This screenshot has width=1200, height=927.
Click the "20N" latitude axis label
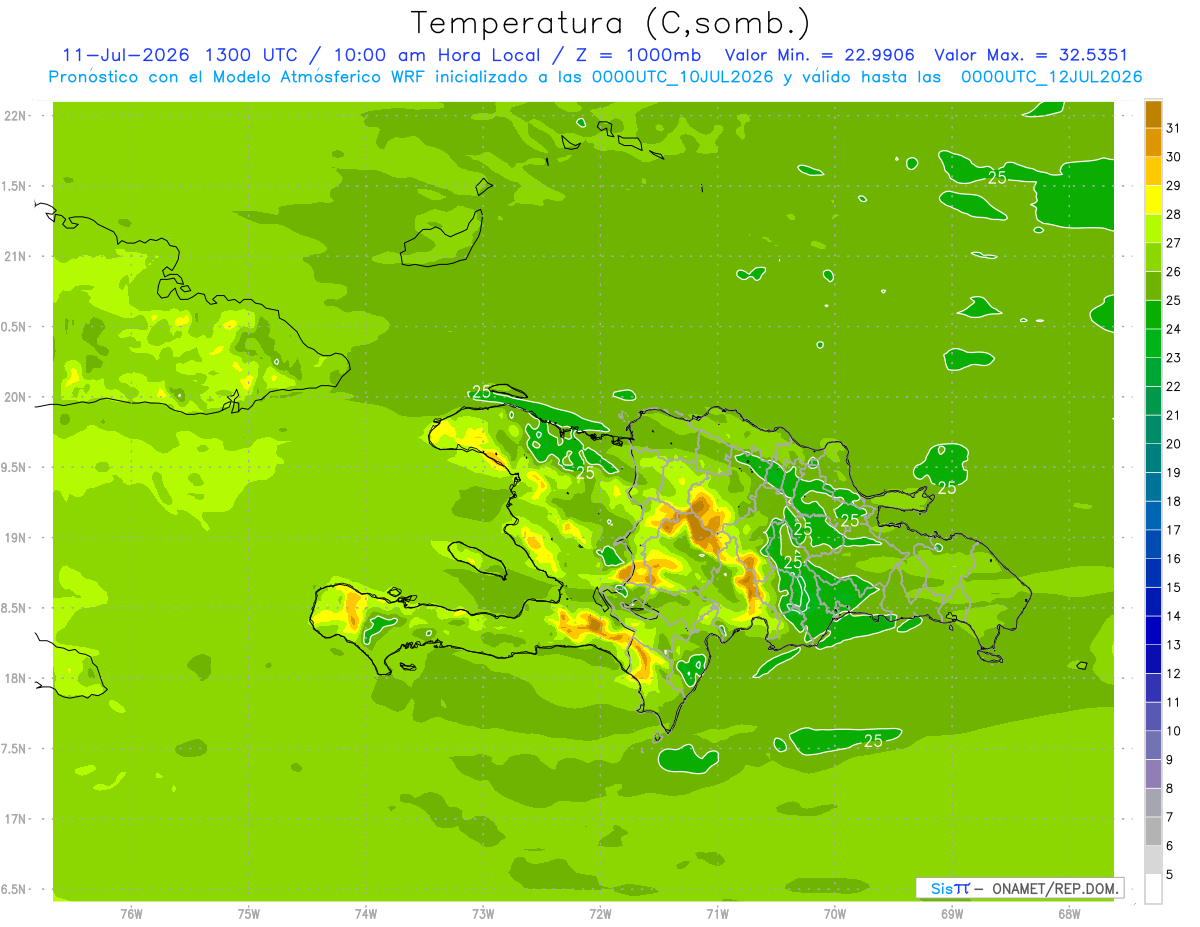pos(15,397)
